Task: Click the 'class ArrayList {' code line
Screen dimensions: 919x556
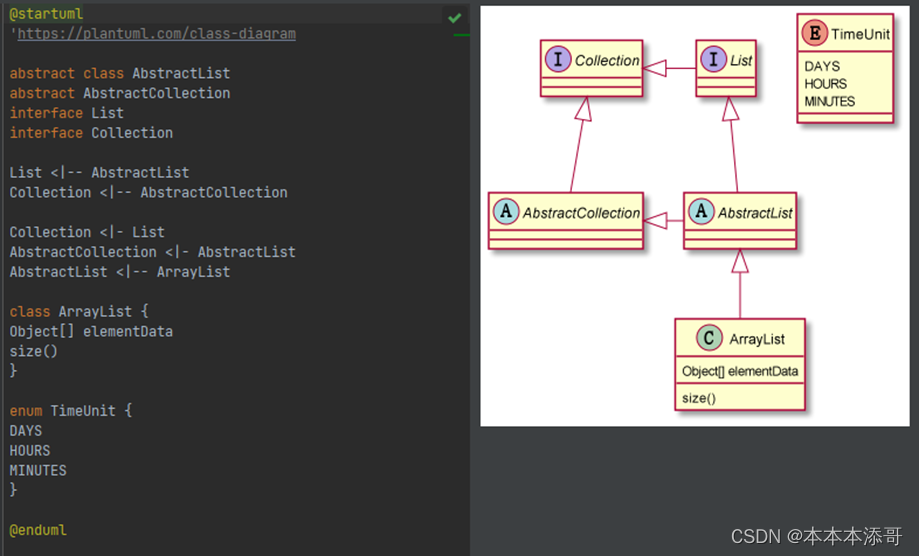Action: coord(79,311)
